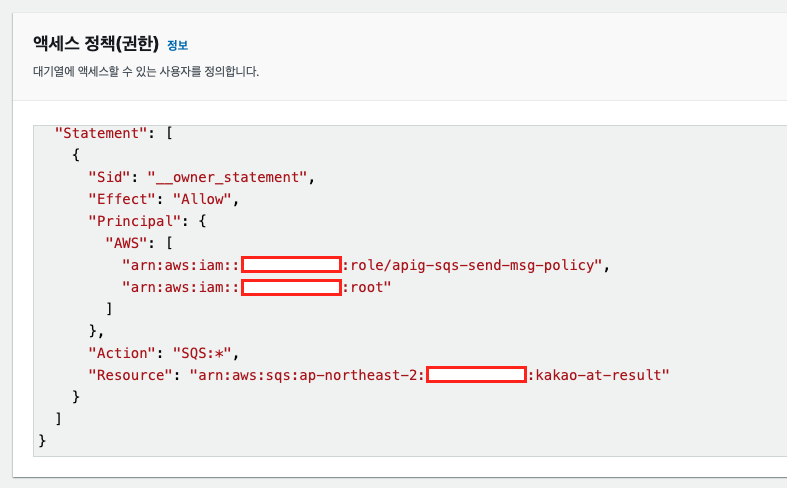Click the final closing brace of the policy

(x=42, y=440)
